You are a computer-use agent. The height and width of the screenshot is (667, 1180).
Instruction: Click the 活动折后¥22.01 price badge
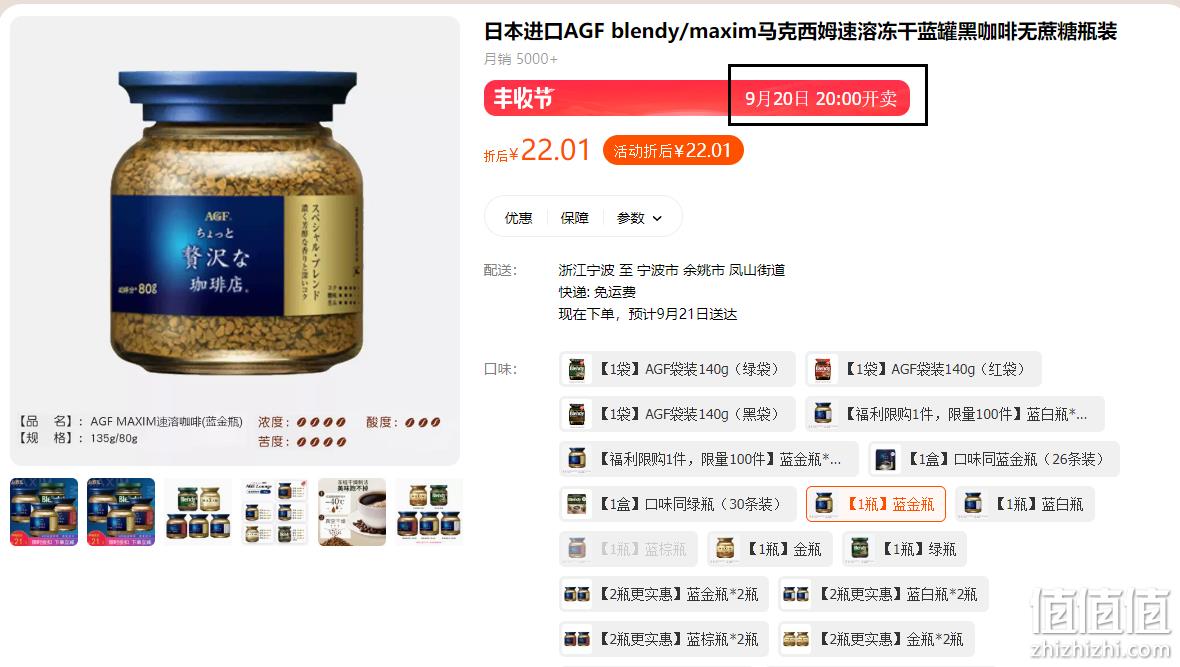tap(673, 151)
